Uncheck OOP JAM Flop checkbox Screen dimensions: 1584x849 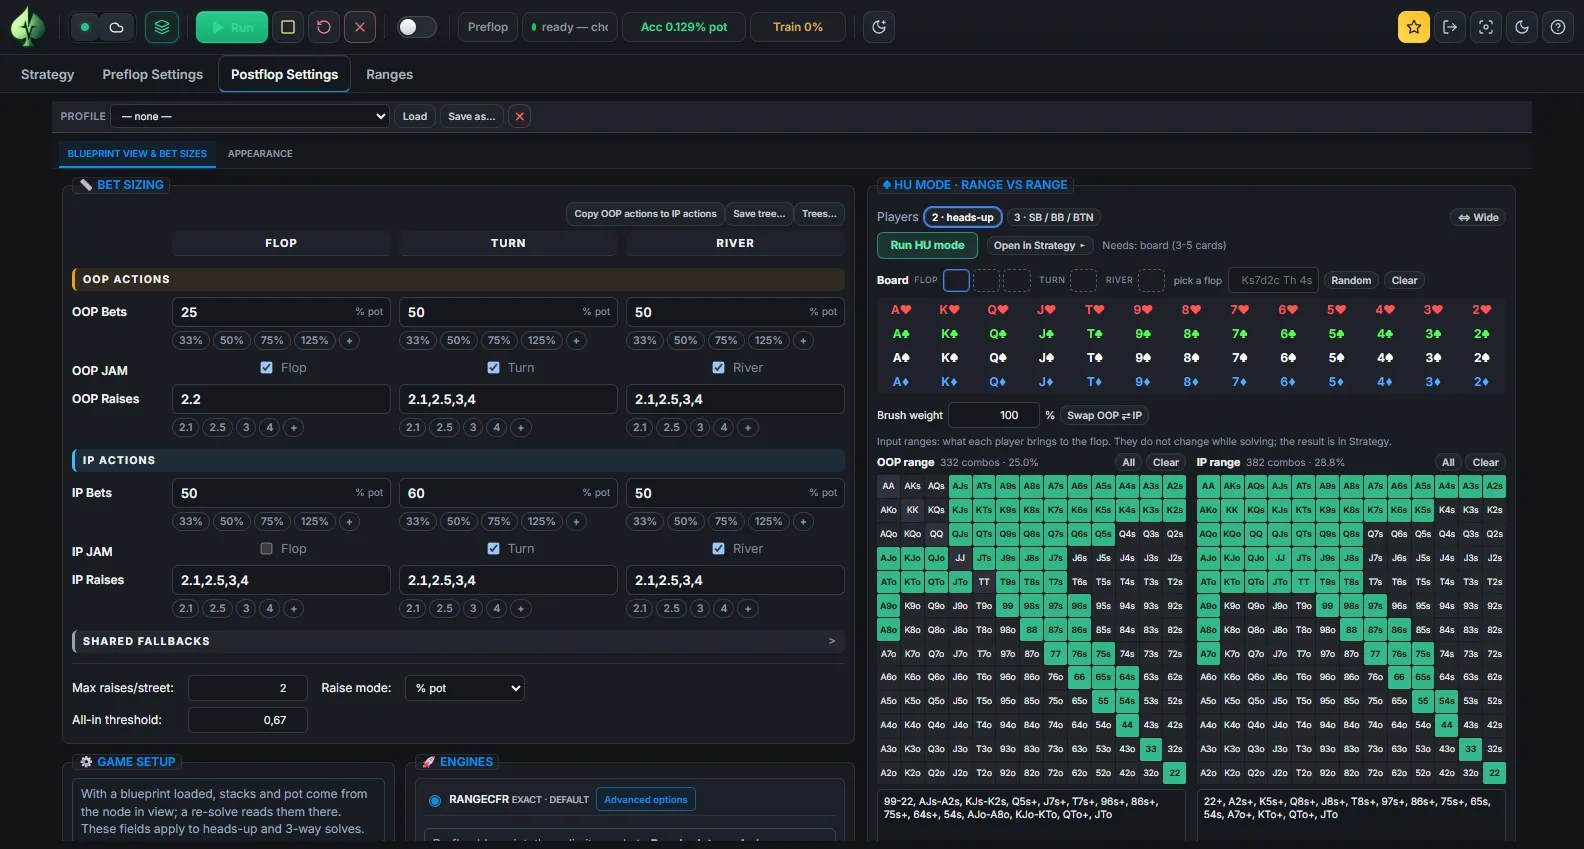tap(266, 367)
